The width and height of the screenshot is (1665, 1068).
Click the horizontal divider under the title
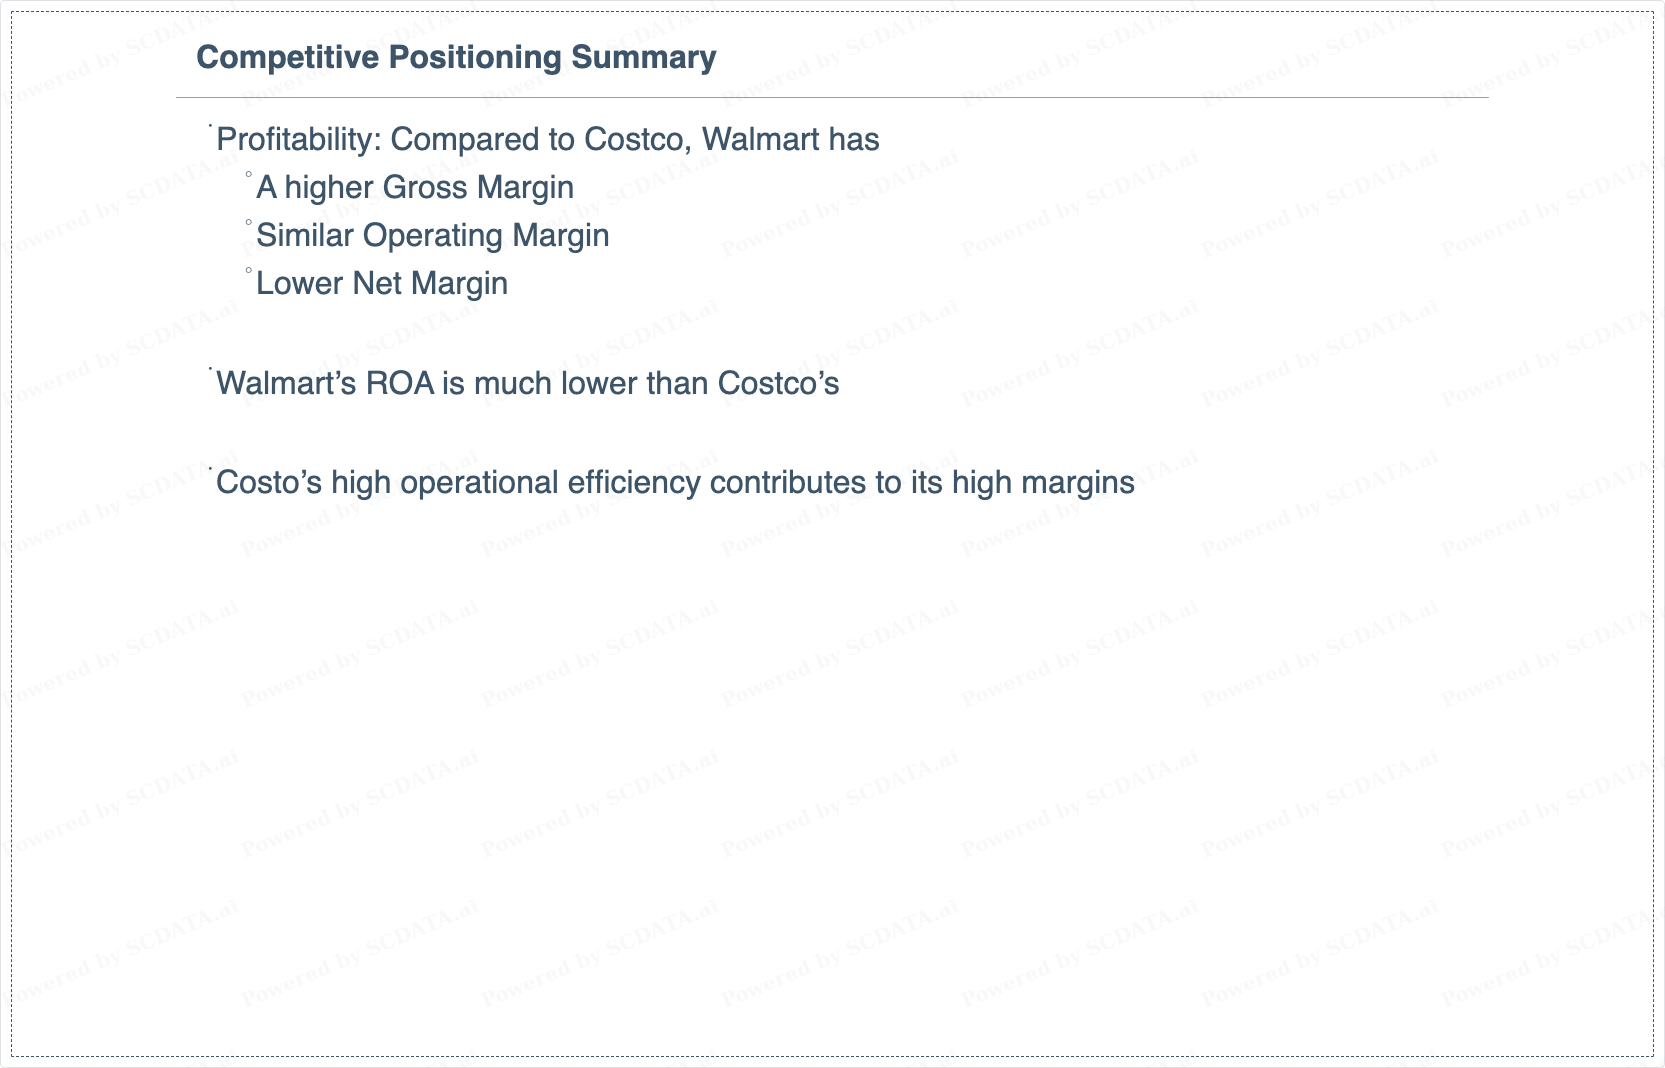pyautogui.click(x=832, y=98)
